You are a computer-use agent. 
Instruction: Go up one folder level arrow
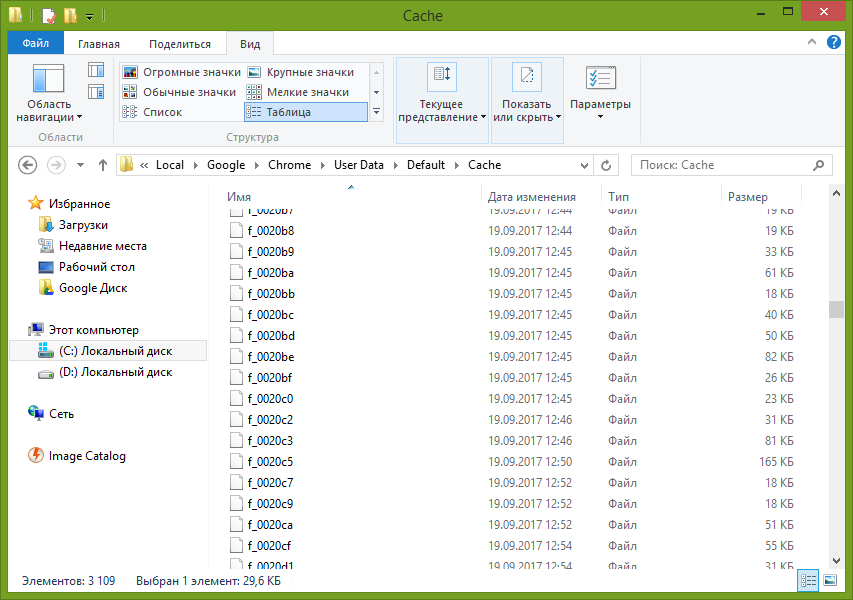103,165
